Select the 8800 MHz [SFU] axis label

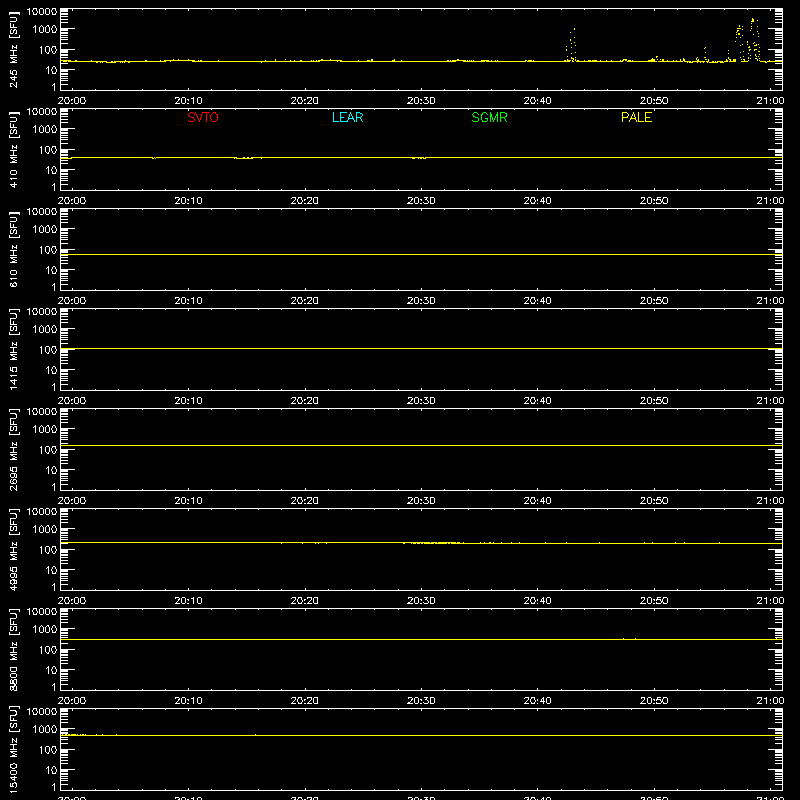(x=13, y=649)
